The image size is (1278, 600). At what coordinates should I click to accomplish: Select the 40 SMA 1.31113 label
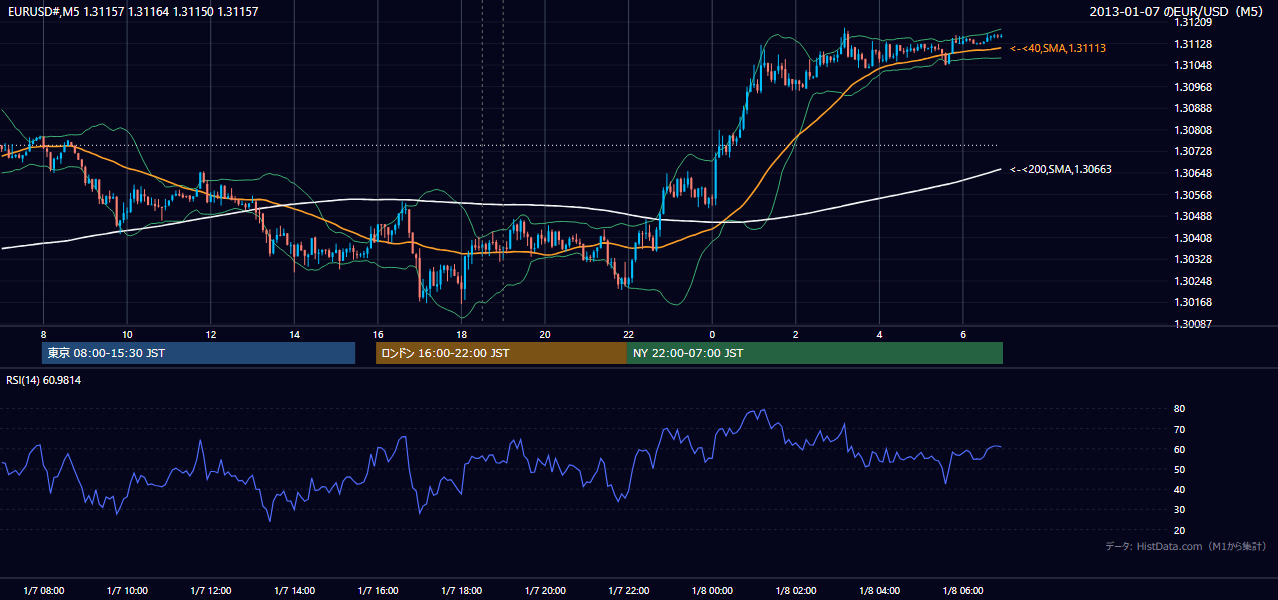pyautogui.click(x=1058, y=48)
